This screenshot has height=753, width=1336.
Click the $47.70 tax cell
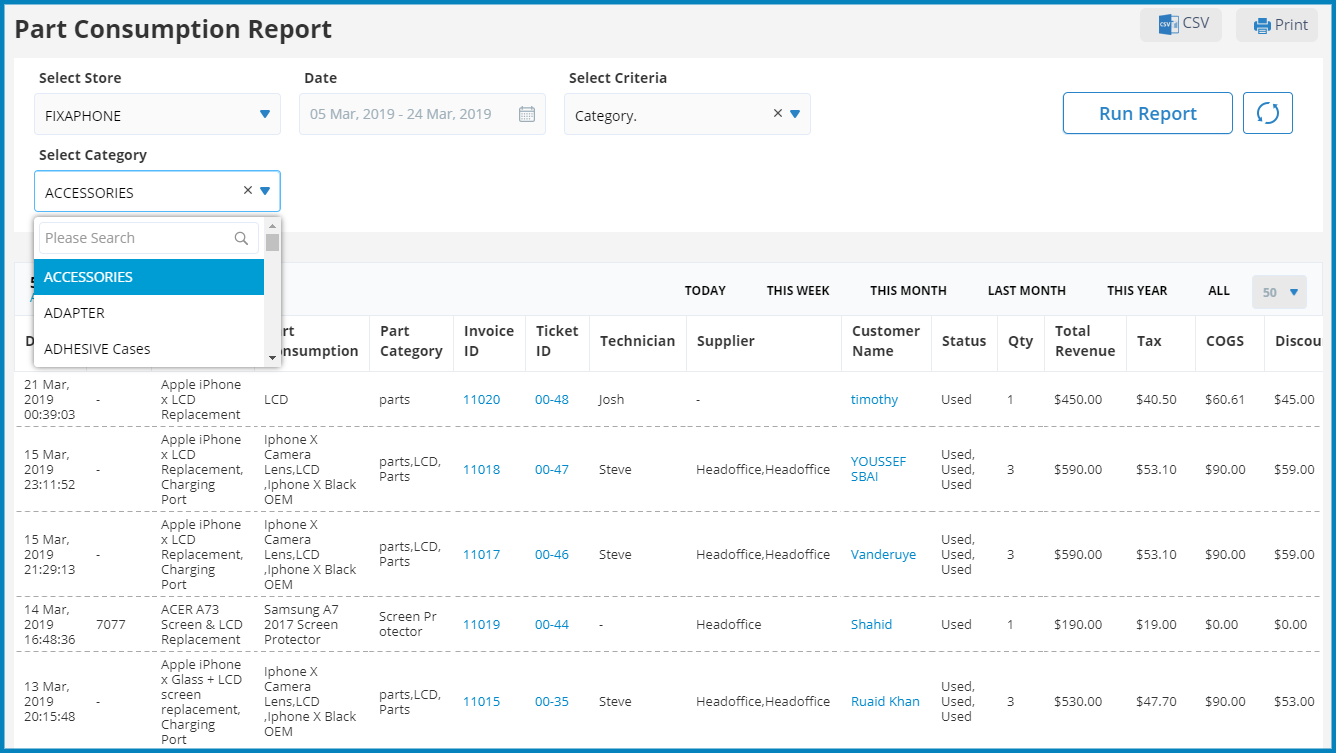coord(1156,701)
